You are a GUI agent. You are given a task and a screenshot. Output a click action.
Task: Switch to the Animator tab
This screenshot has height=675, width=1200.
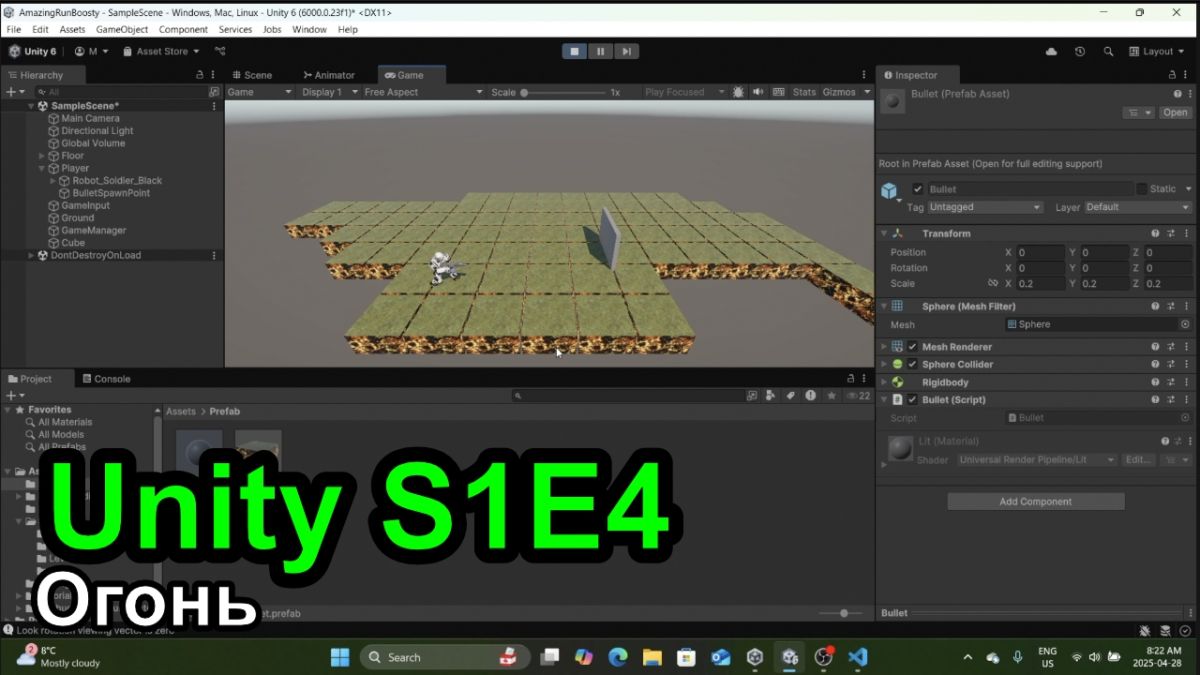[x=327, y=75]
